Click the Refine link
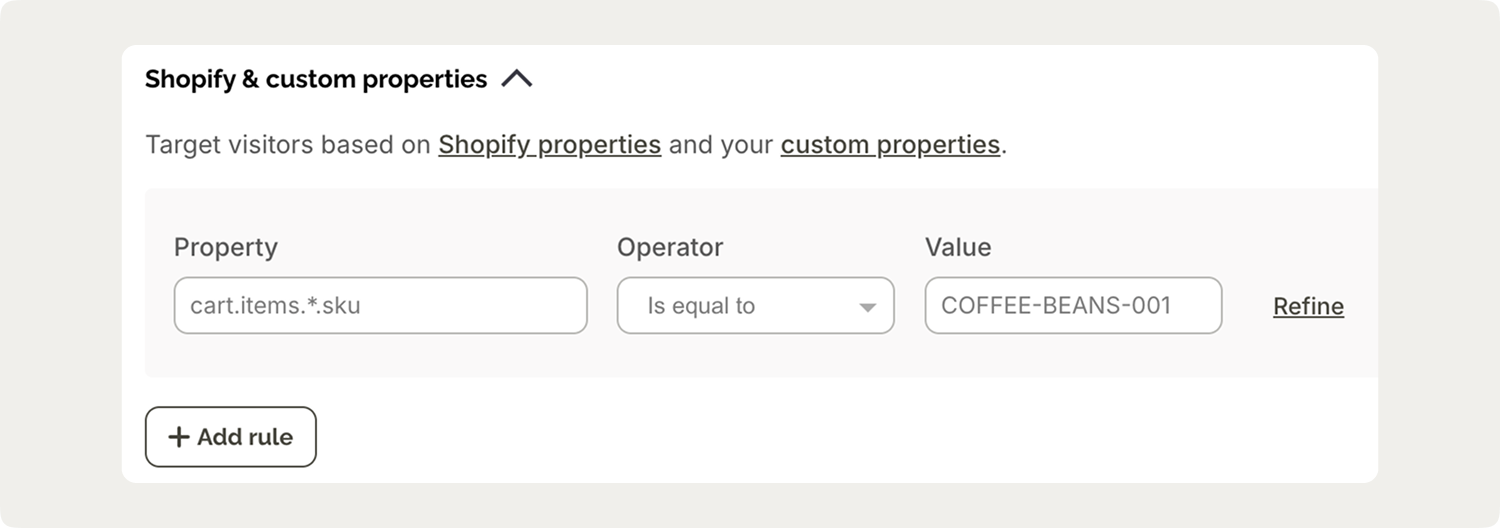The width and height of the screenshot is (1500, 528). coord(1308,306)
